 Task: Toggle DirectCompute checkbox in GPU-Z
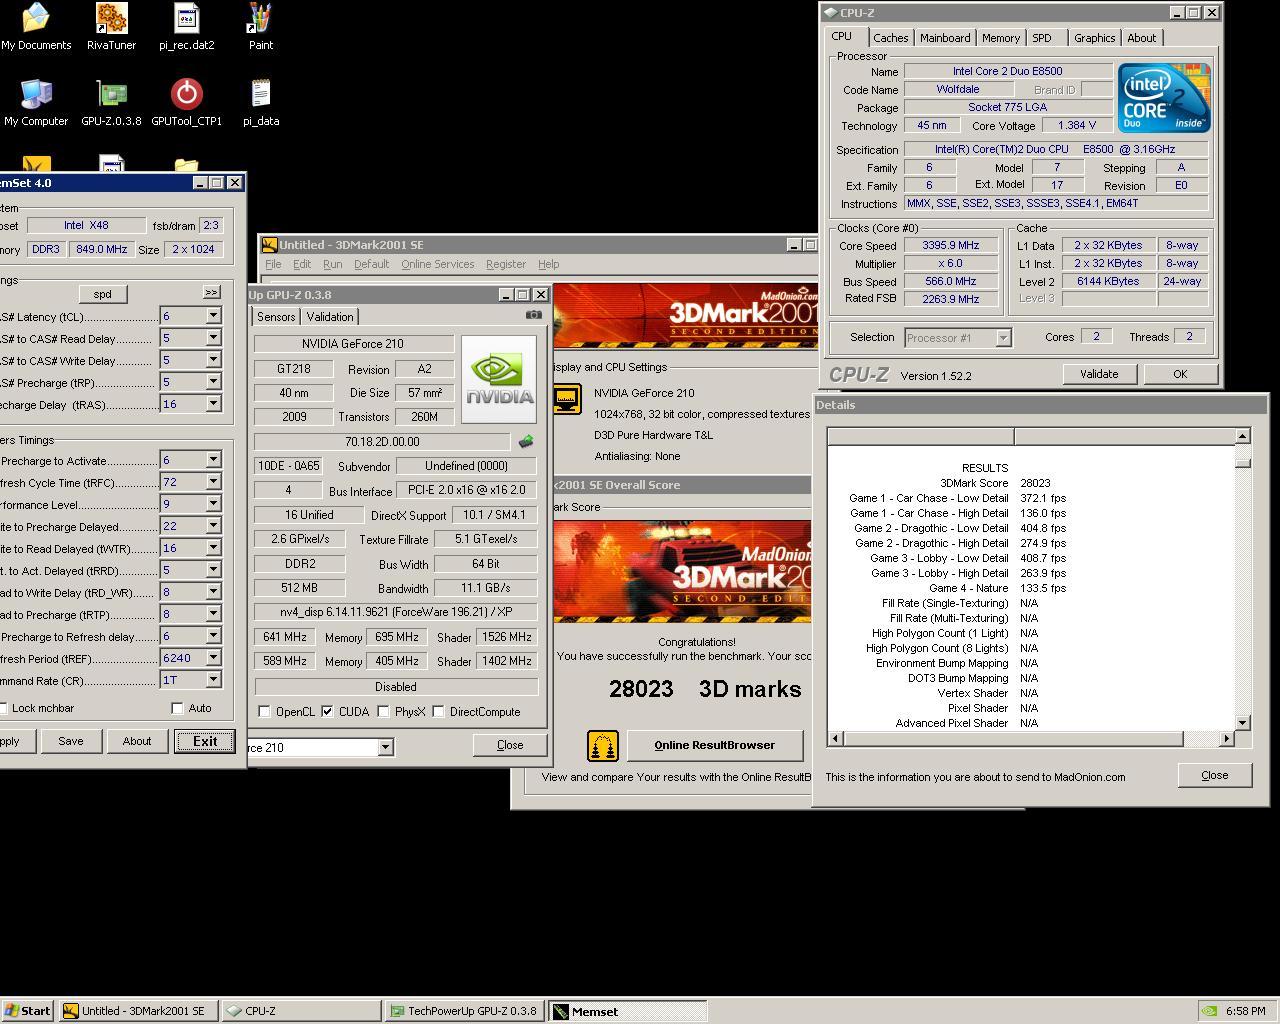pos(438,712)
